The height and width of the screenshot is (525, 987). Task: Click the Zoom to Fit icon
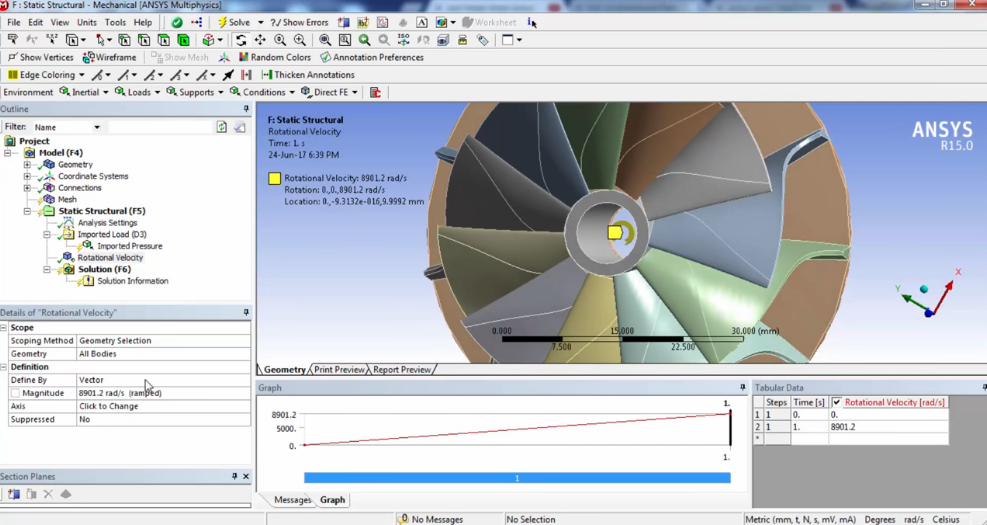(325, 40)
